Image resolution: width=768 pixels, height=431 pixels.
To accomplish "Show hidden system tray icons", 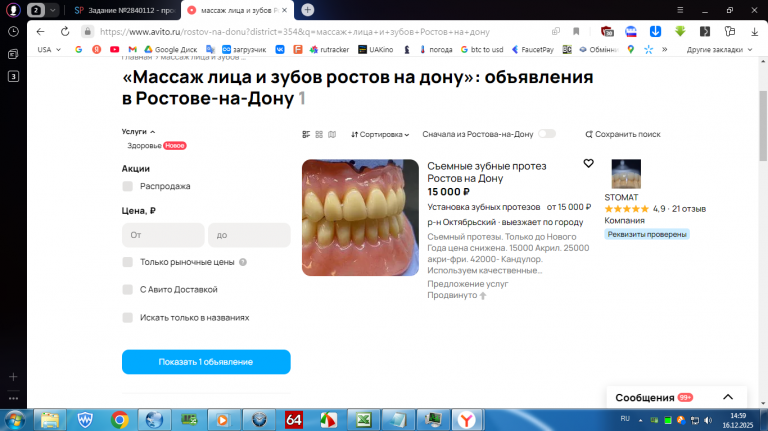I will (640, 420).
